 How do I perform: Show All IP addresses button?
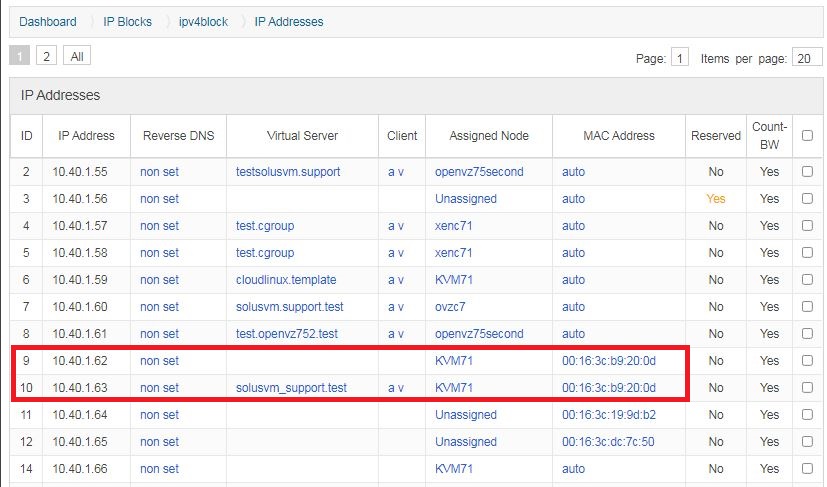point(77,57)
